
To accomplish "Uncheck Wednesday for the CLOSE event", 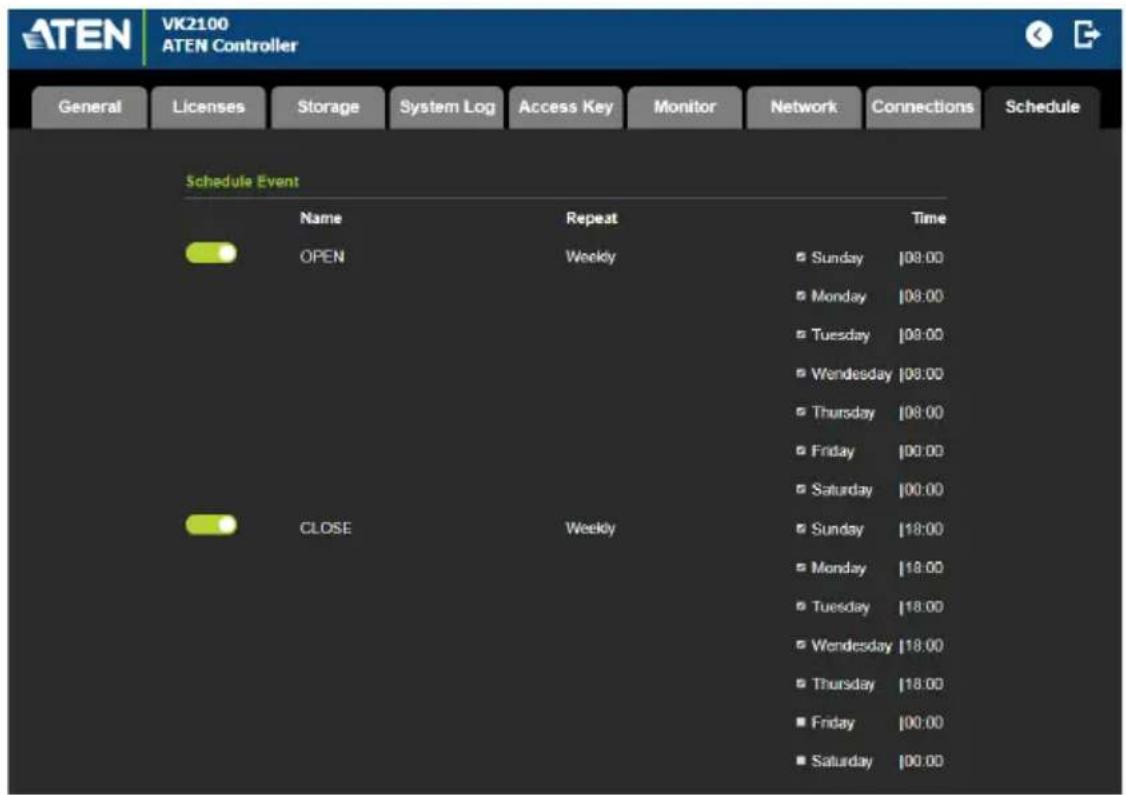I will coord(801,646).
